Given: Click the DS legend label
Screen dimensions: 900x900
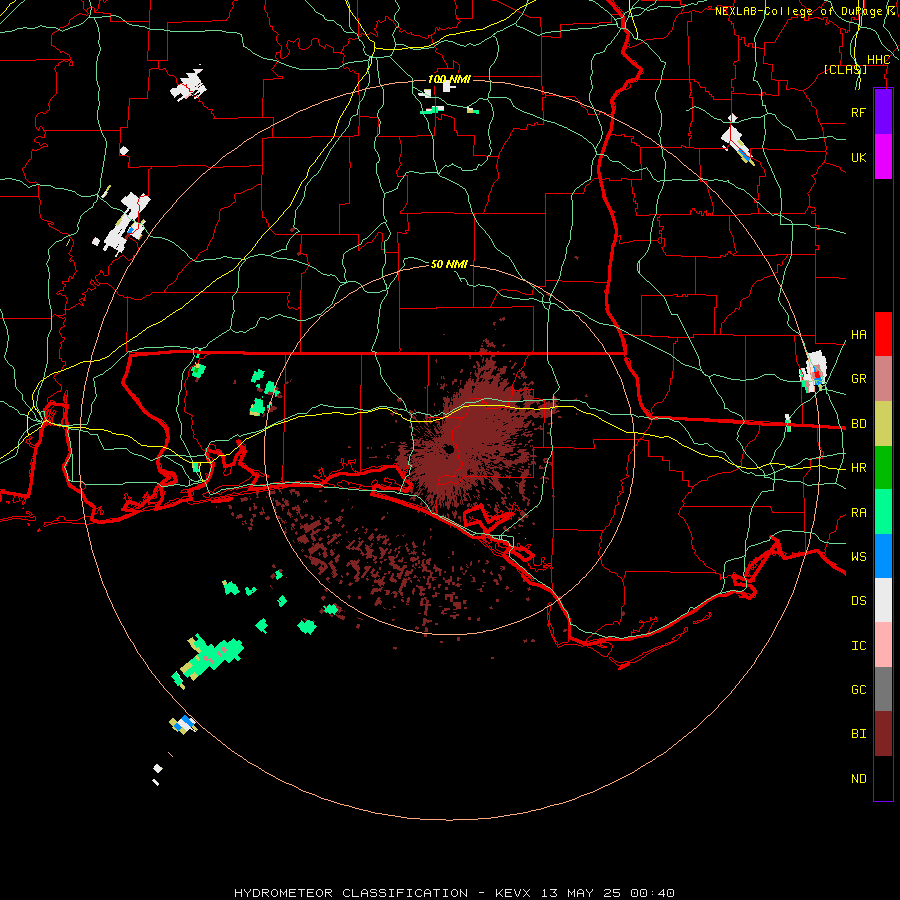Looking at the screenshot, I should point(858,601).
